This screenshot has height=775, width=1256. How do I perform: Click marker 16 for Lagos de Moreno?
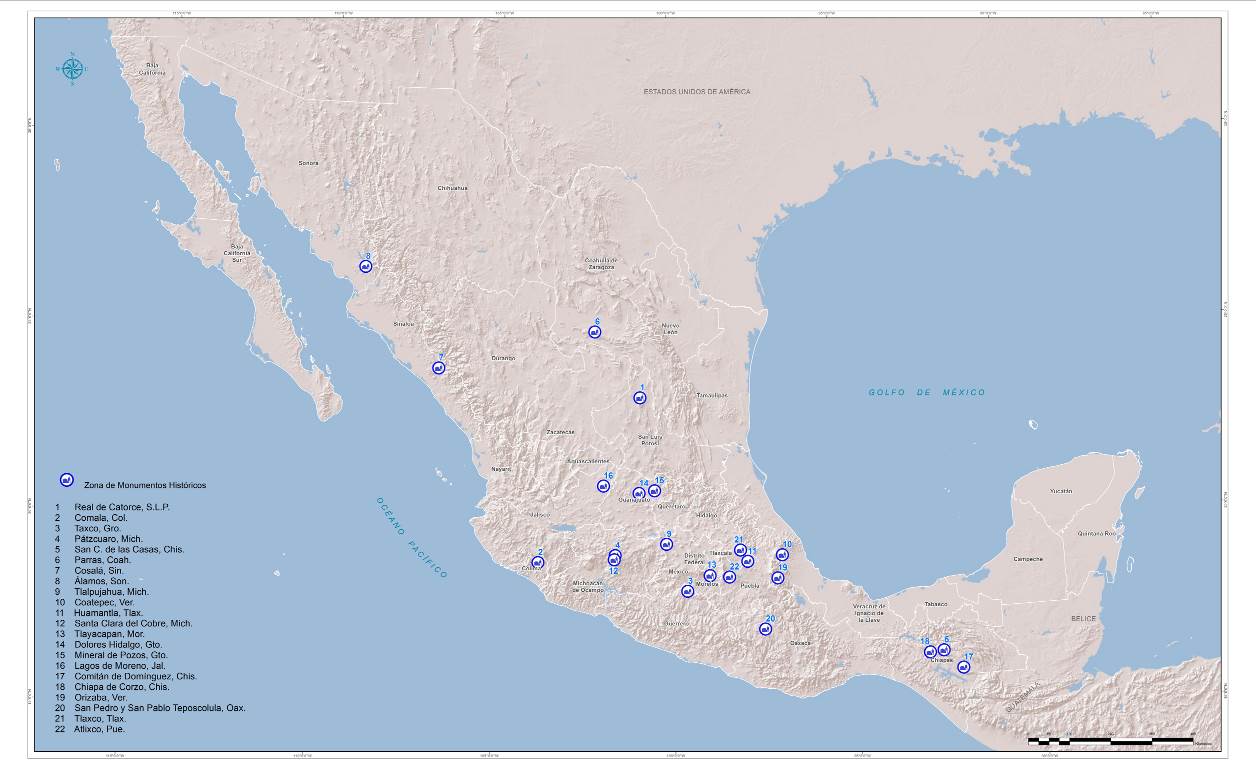tap(603, 486)
